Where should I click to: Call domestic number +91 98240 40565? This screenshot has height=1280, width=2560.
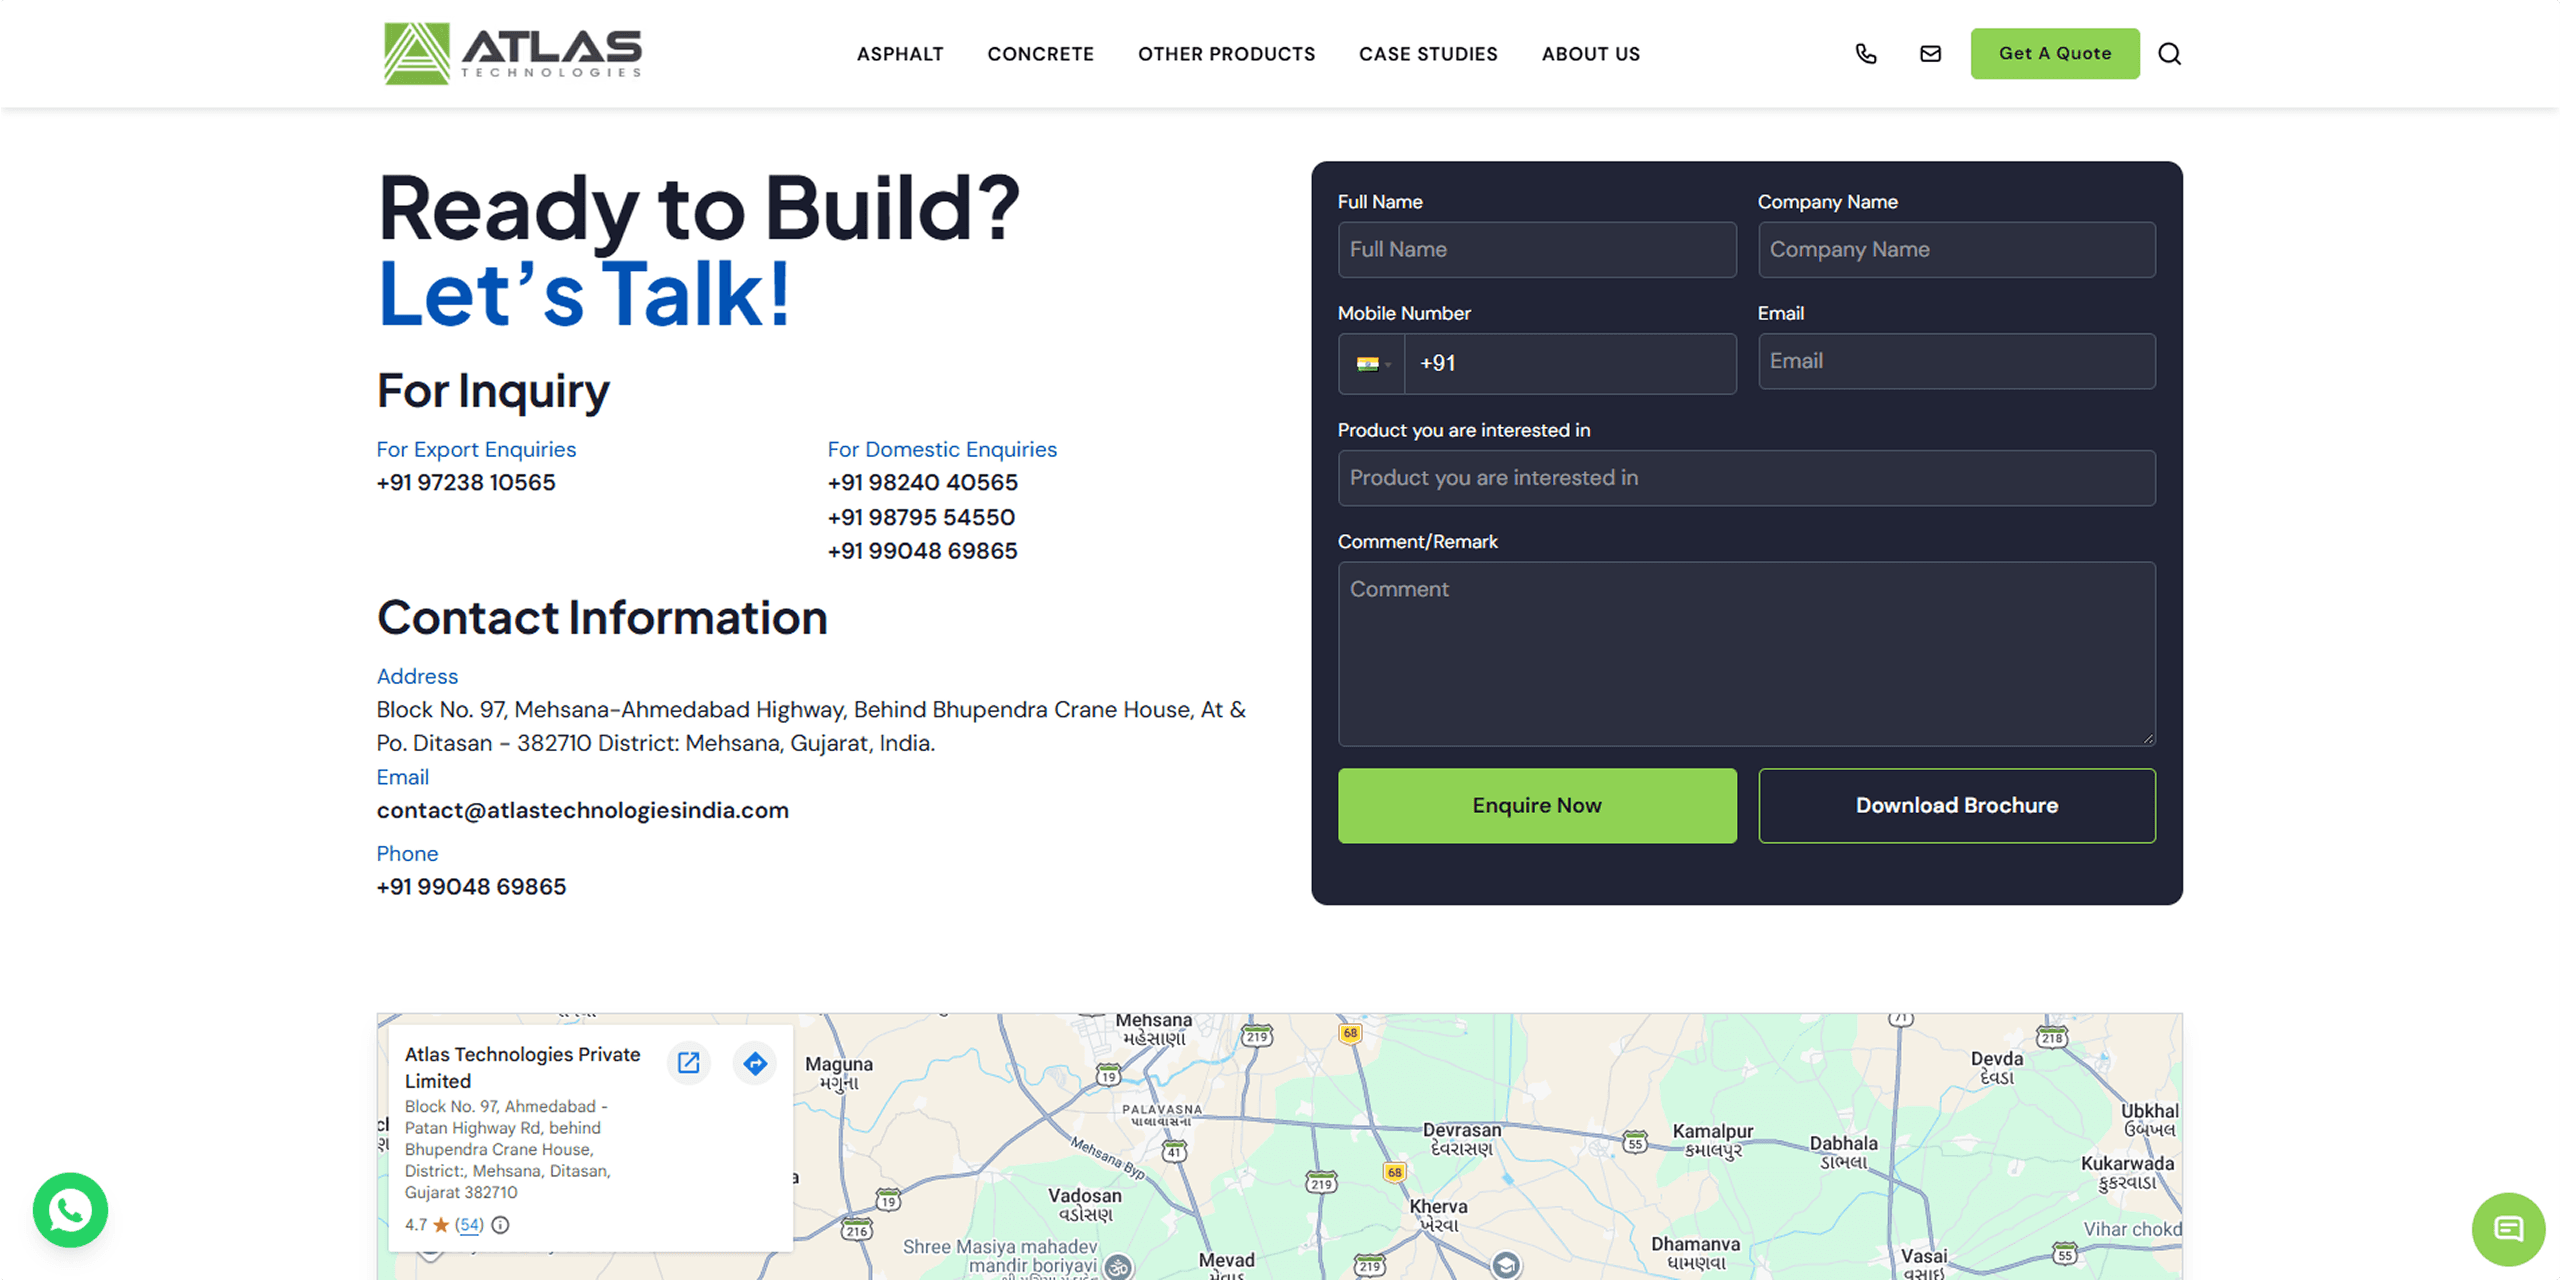coord(922,483)
